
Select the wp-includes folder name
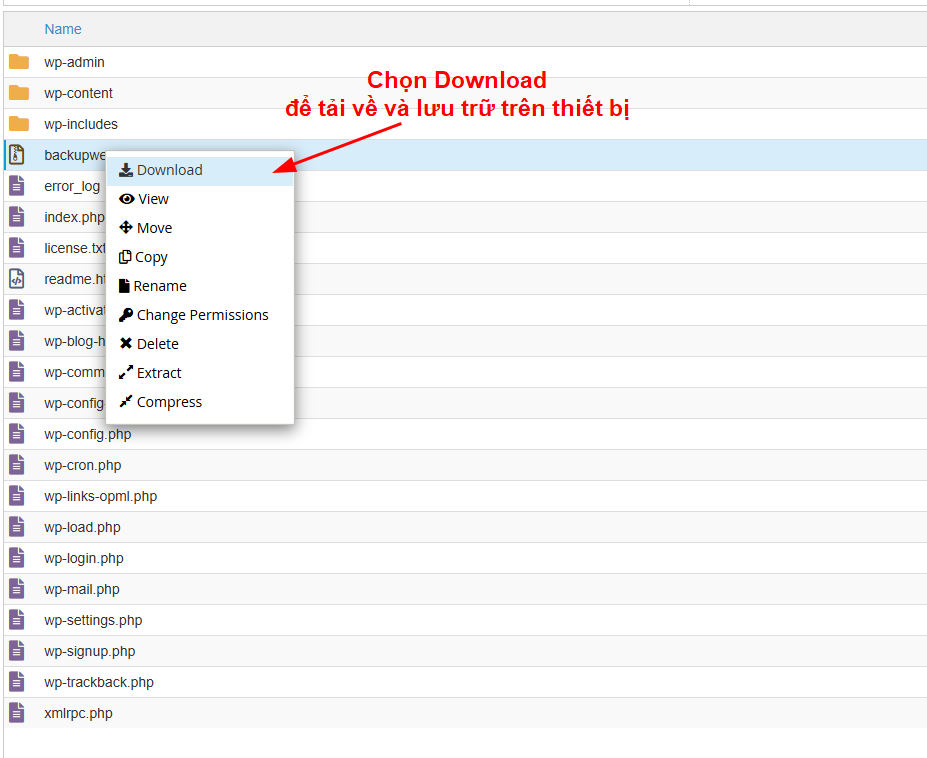[x=81, y=124]
